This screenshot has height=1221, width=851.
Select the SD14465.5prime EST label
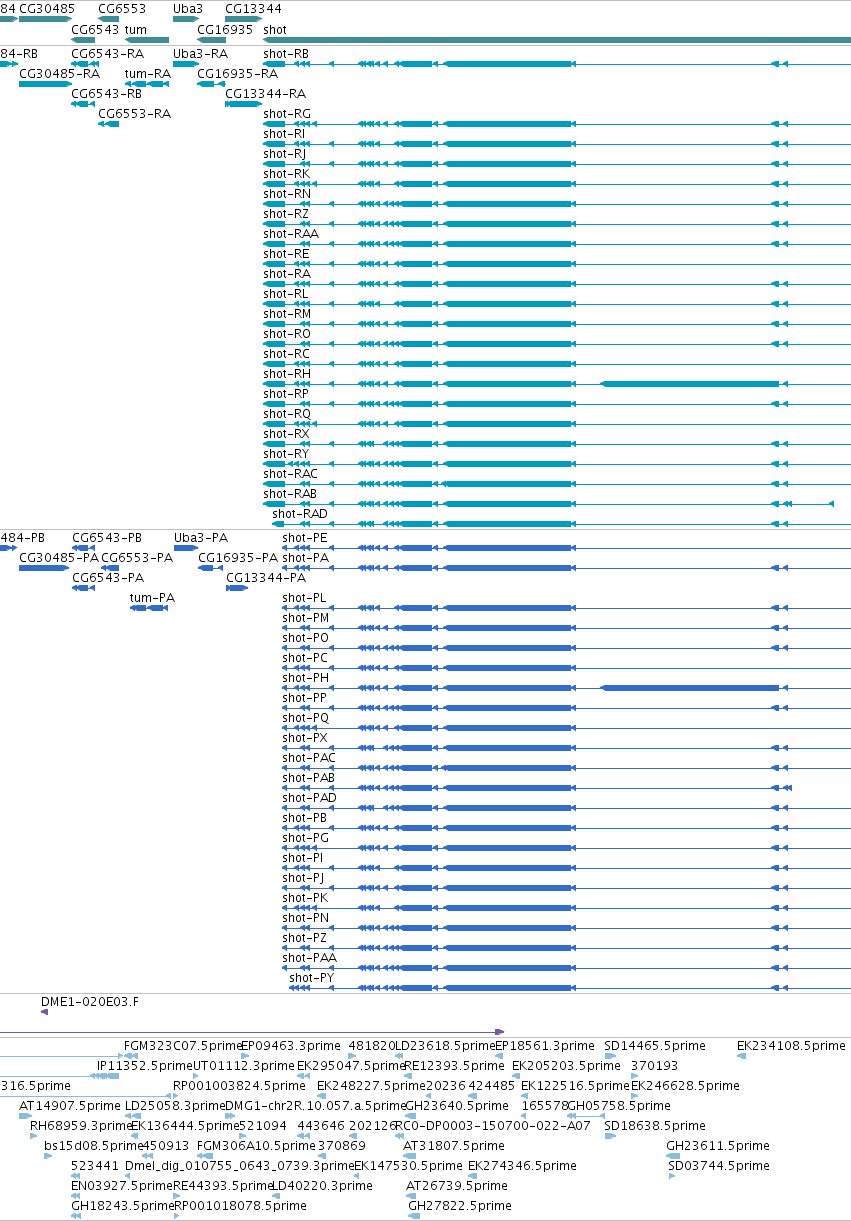[x=654, y=1046]
